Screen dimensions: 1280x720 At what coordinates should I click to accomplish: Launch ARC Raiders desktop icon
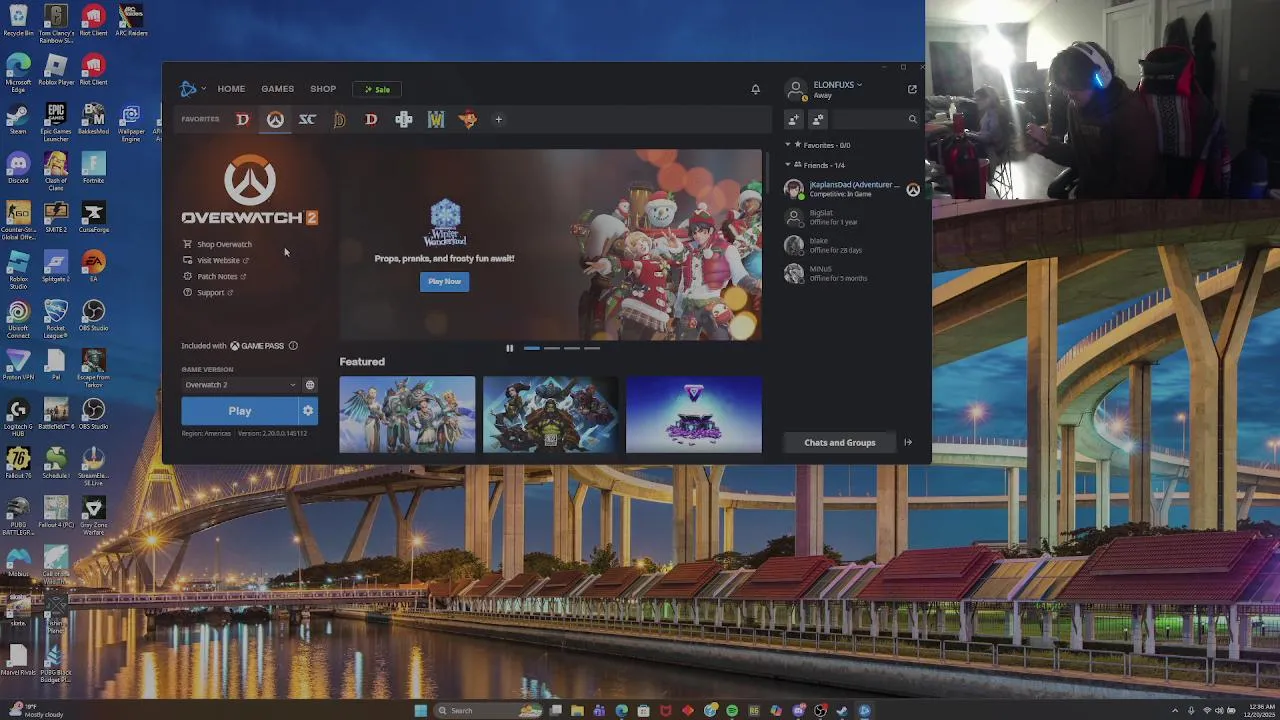(x=131, y=18)
